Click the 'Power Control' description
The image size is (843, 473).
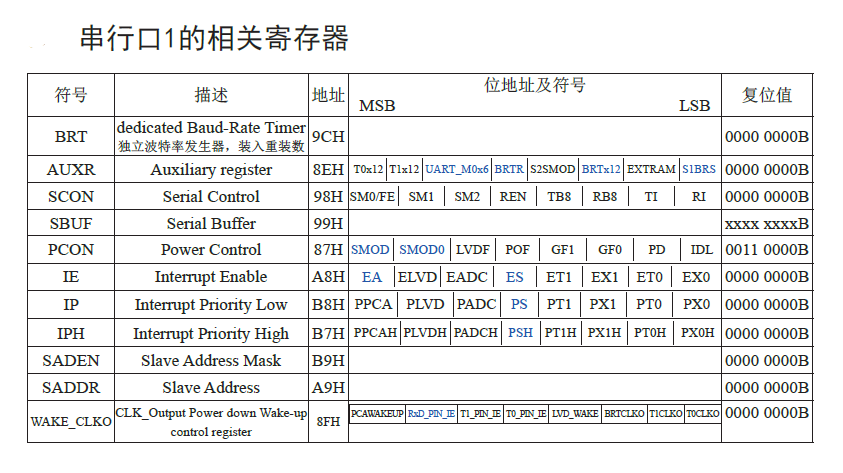pos(211,250)
